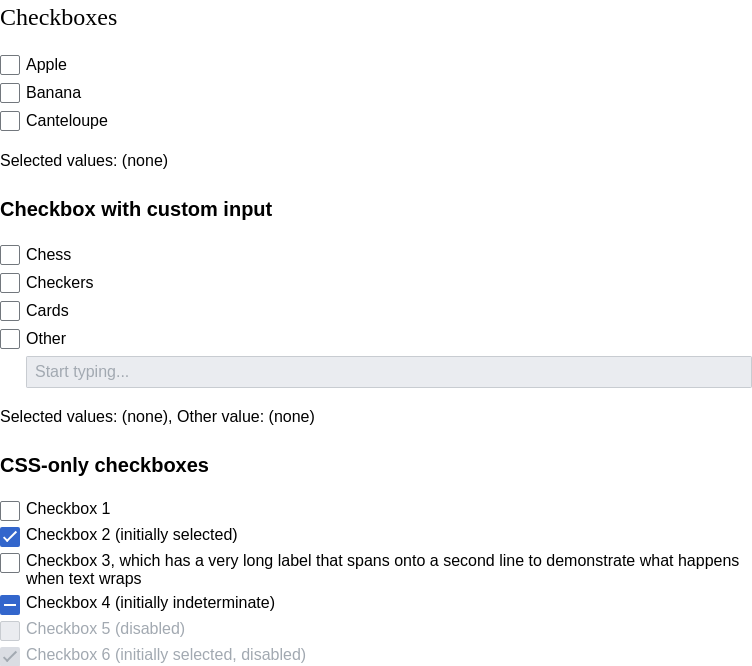Click the disabled Checkbox 5
Viewport: 752px width, 666px height.
coord(10,631)
